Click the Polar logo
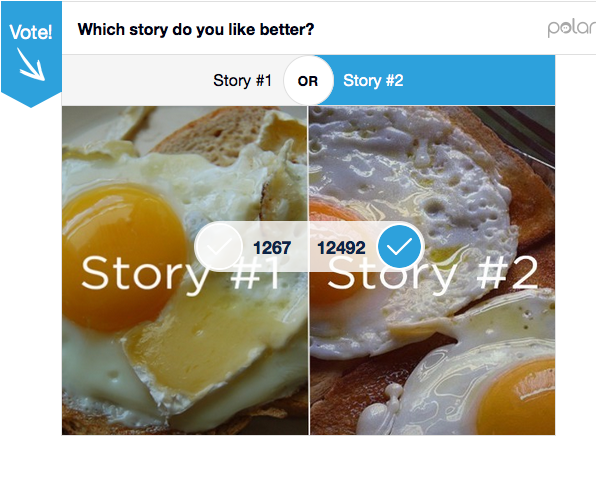The height and width of the screenshot is (477, 607). [x=570, y=28]
